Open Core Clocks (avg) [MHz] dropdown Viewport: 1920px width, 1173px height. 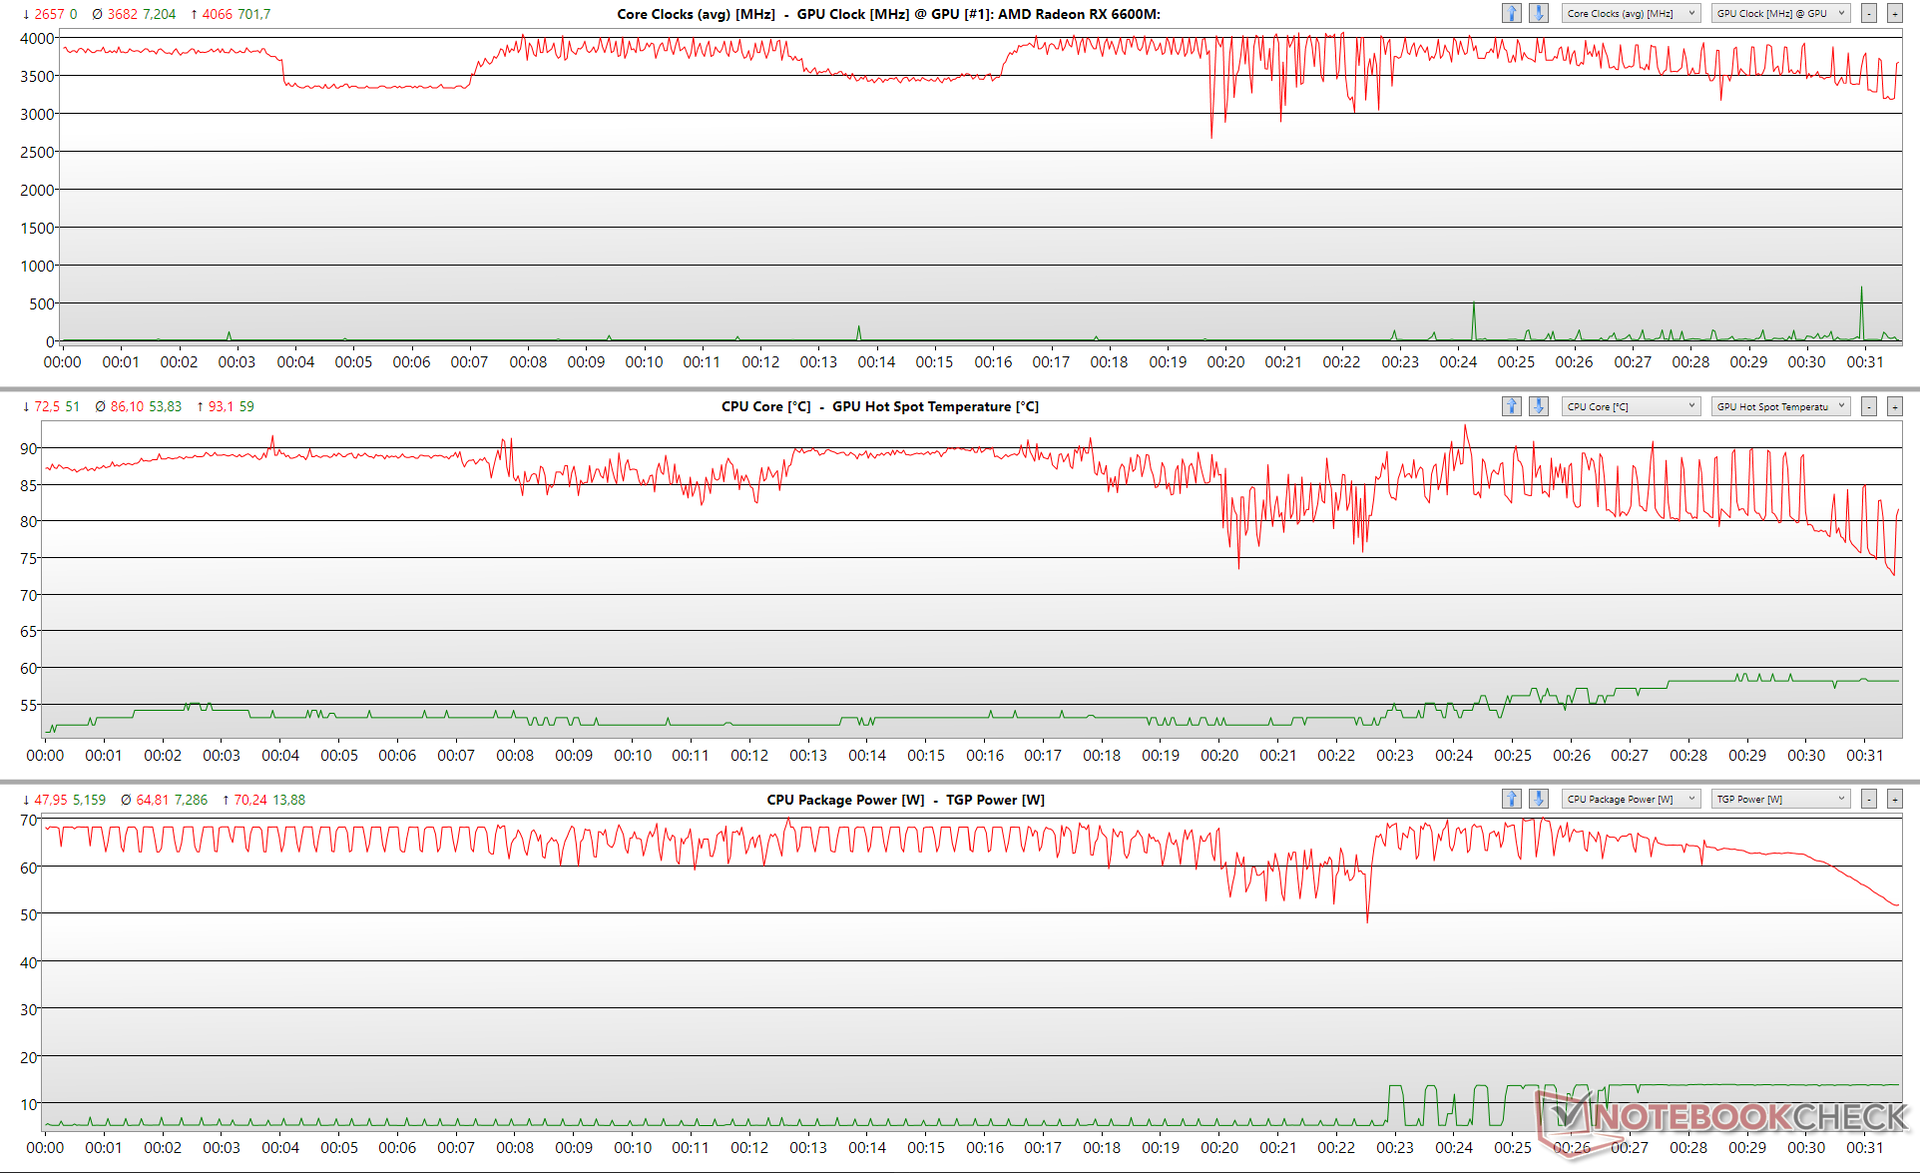pos(1630,13)
